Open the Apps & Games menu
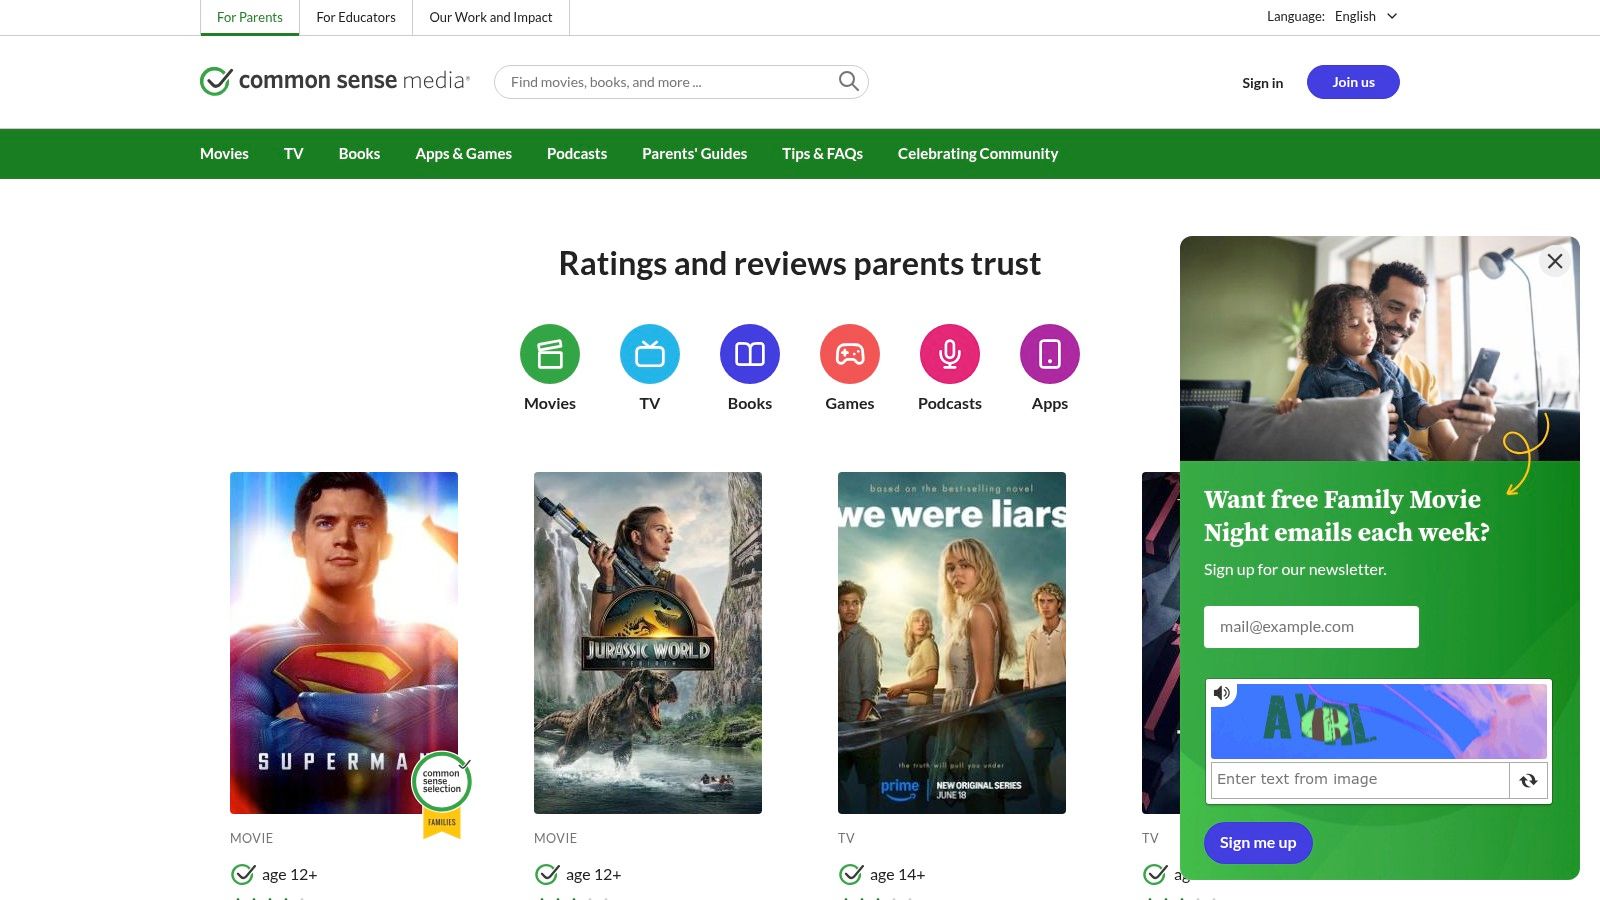This screenshot has width=1600, height=900. coord(463,154)
